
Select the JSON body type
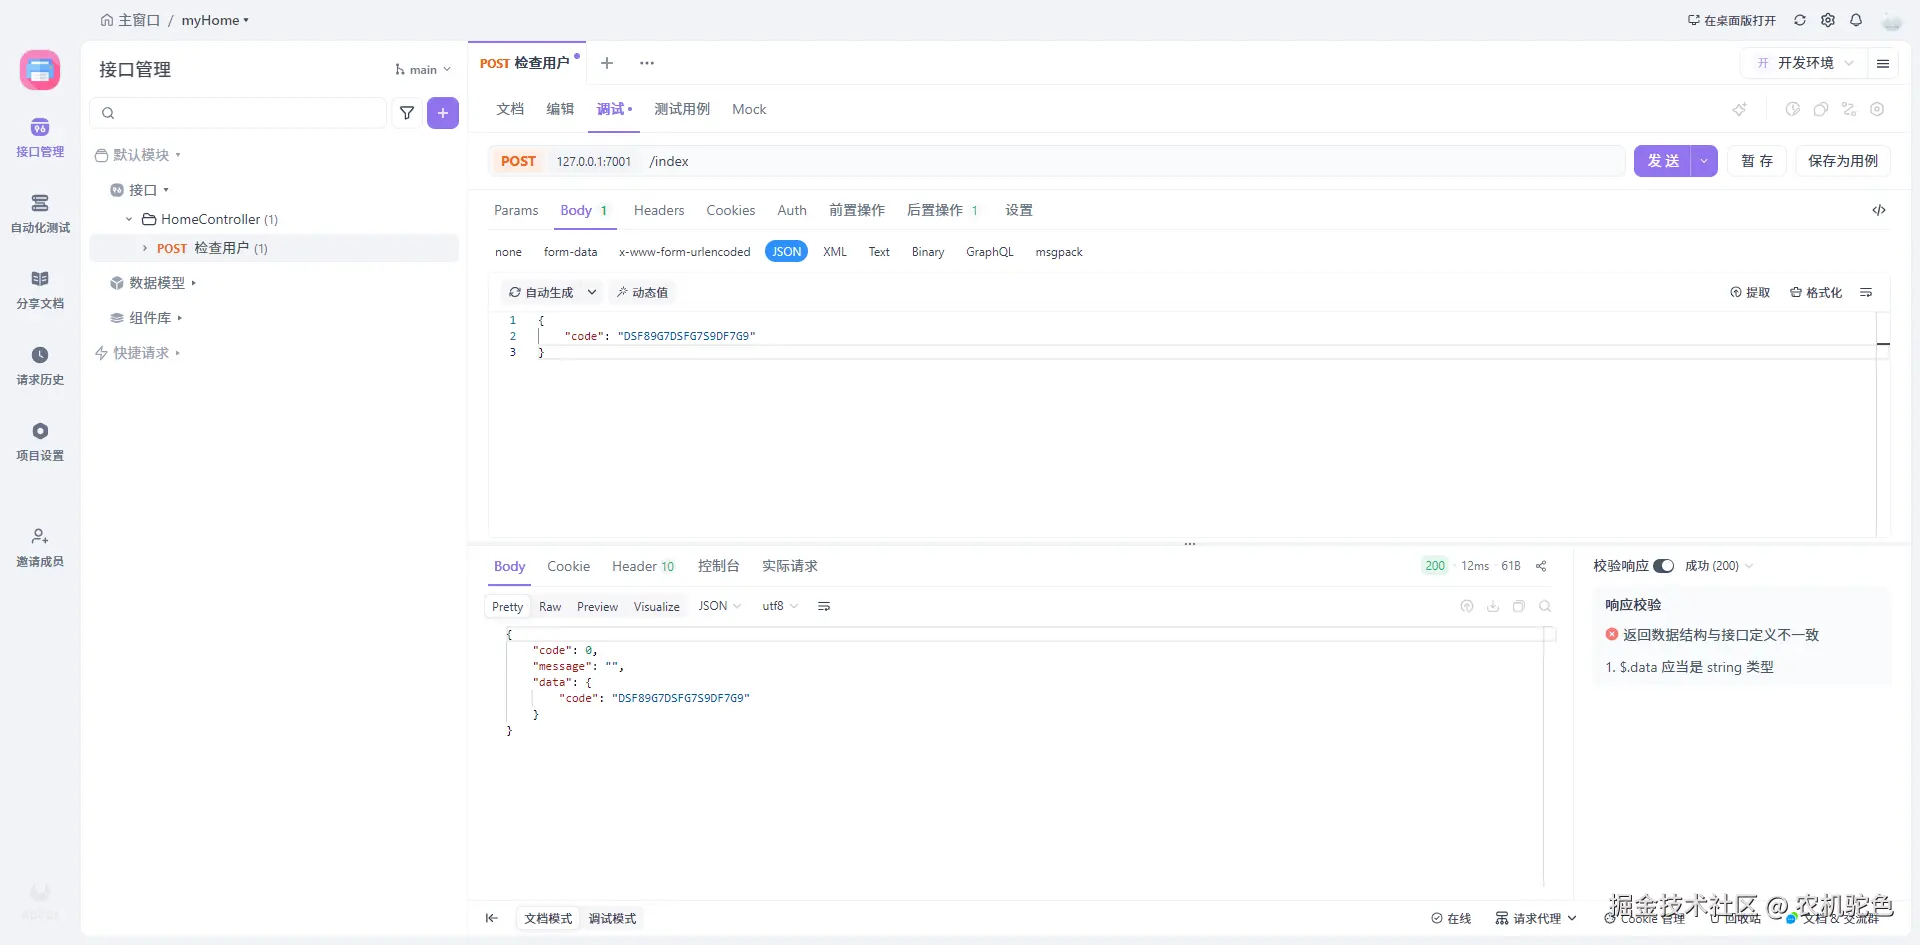pyautogui.click(x=786, y=252)
